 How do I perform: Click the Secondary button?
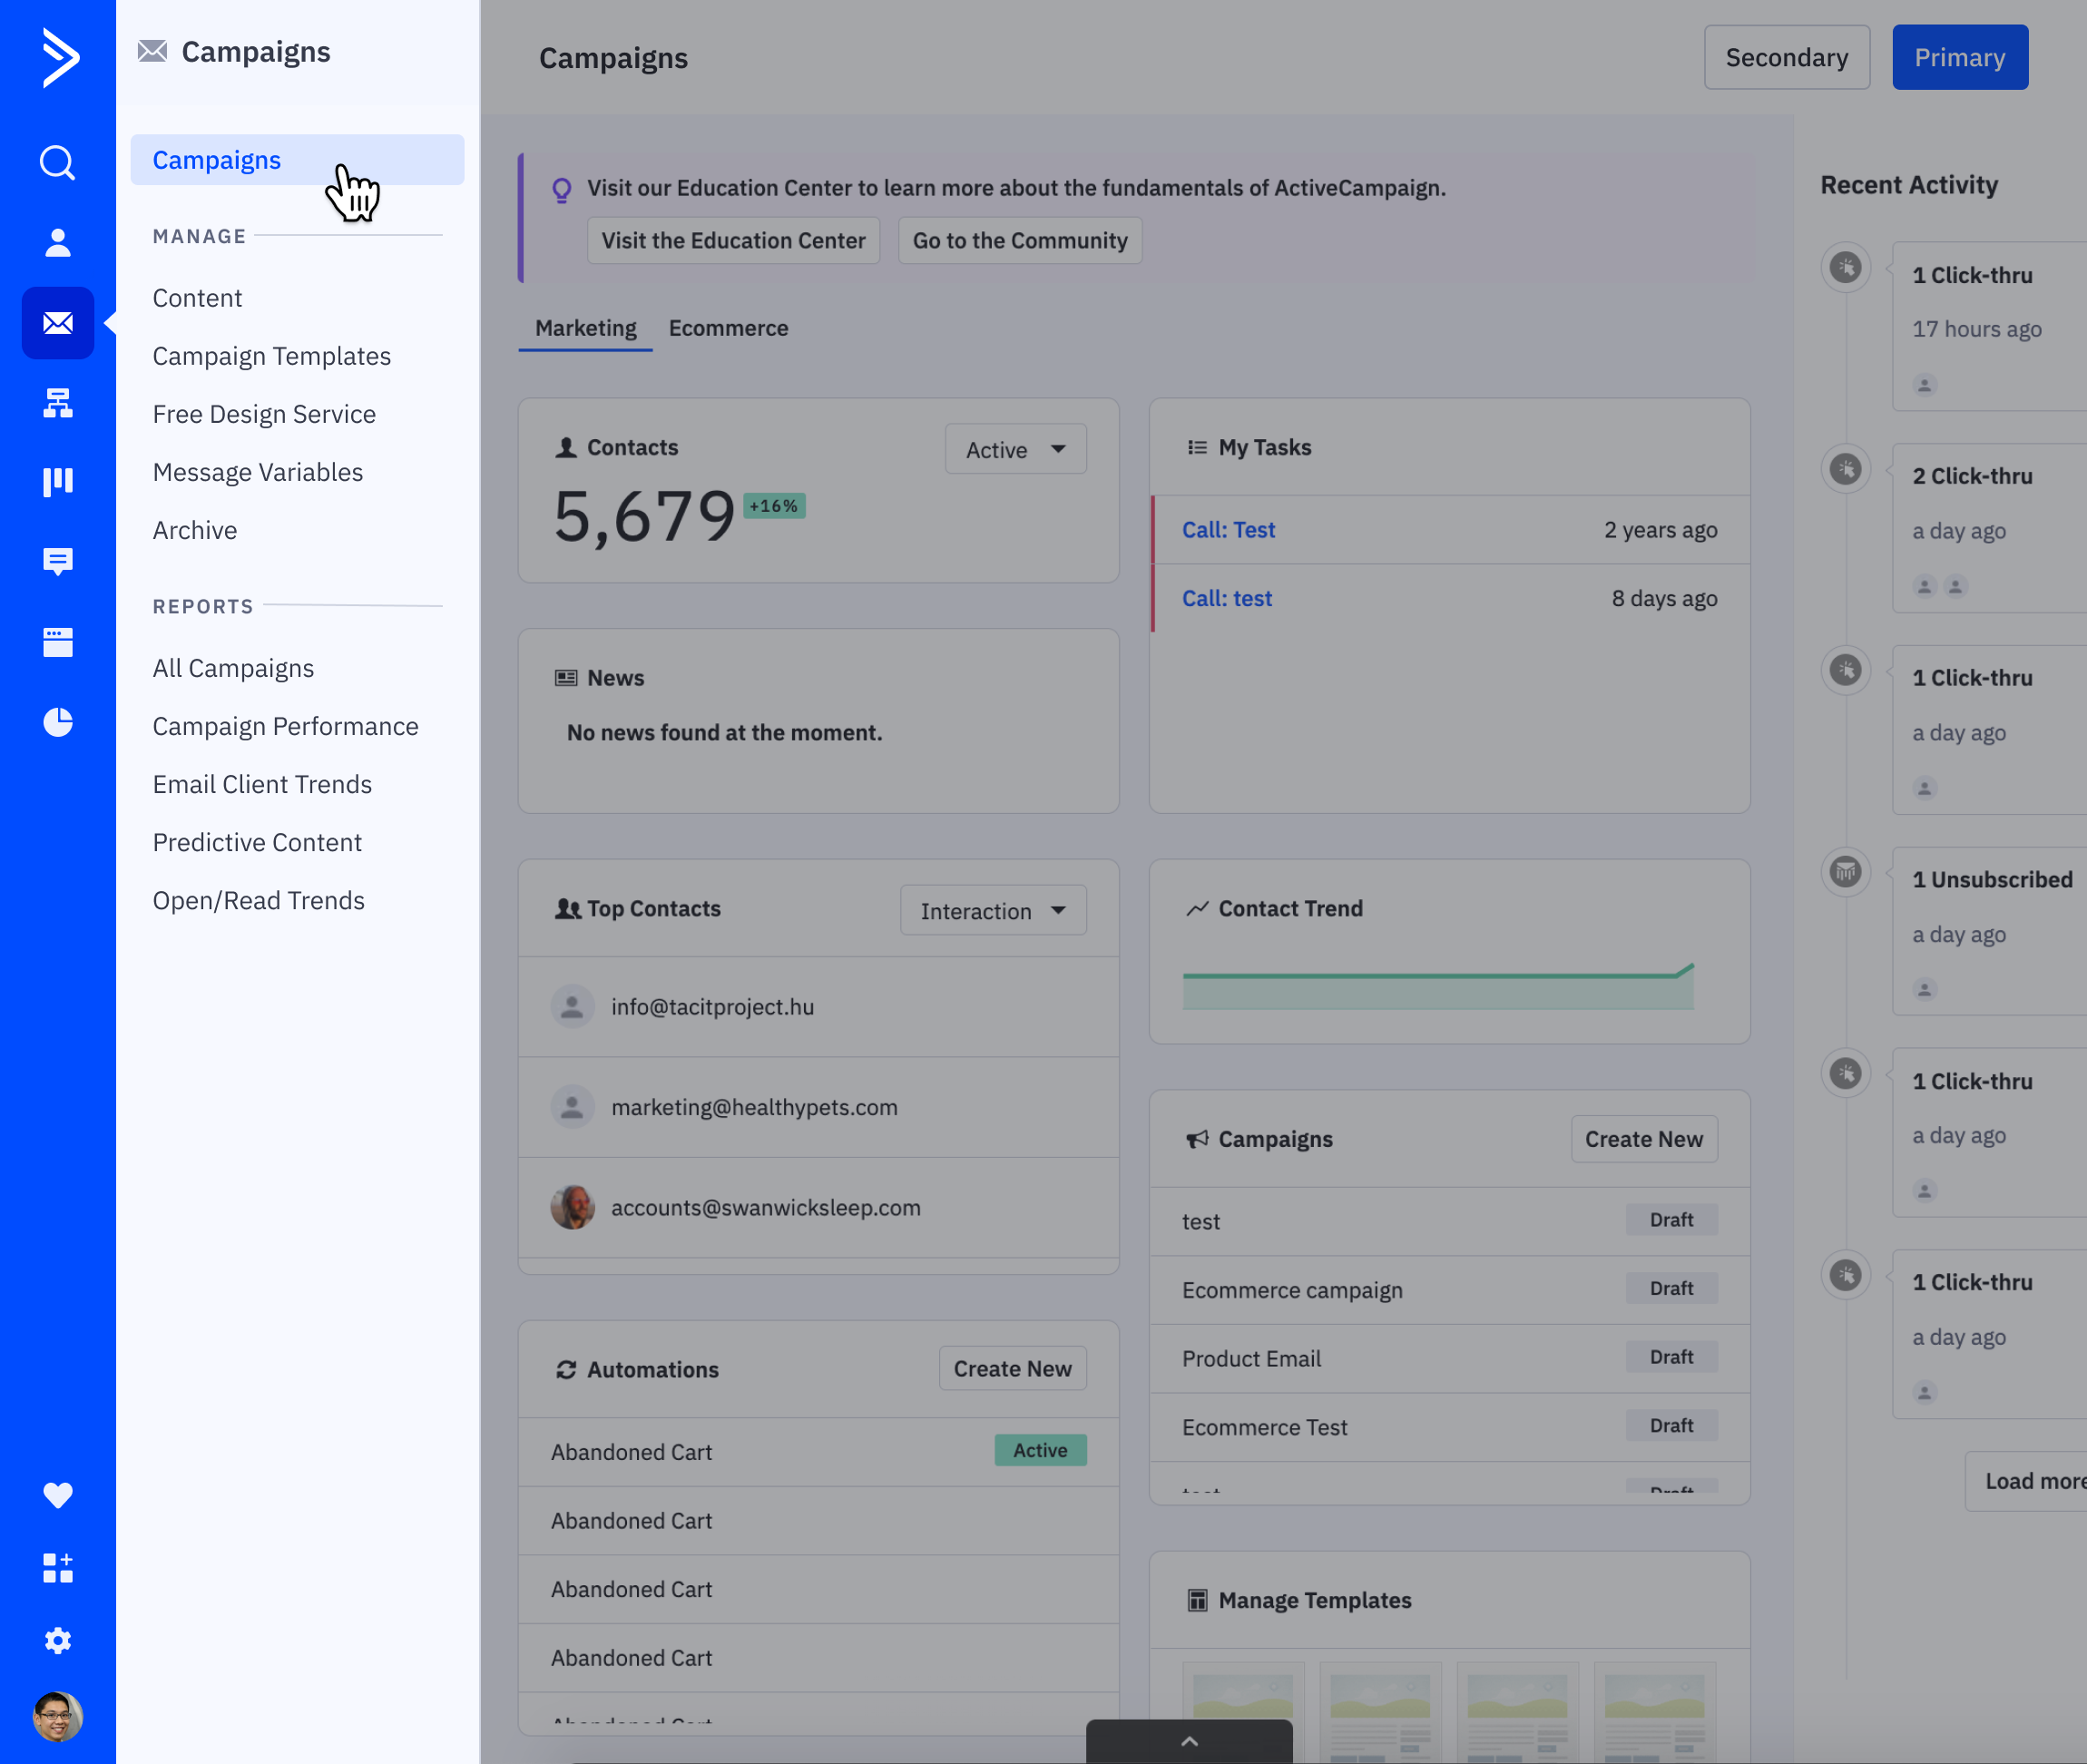1786,57
